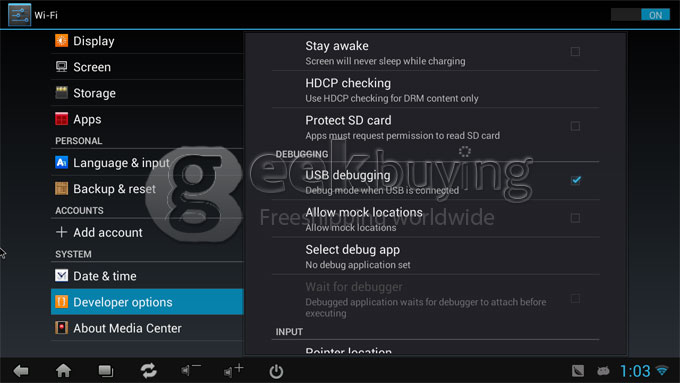Click the Language & input icon
Image resolution: width=680 pixels, height=383 pixels.
pos(61,163)
